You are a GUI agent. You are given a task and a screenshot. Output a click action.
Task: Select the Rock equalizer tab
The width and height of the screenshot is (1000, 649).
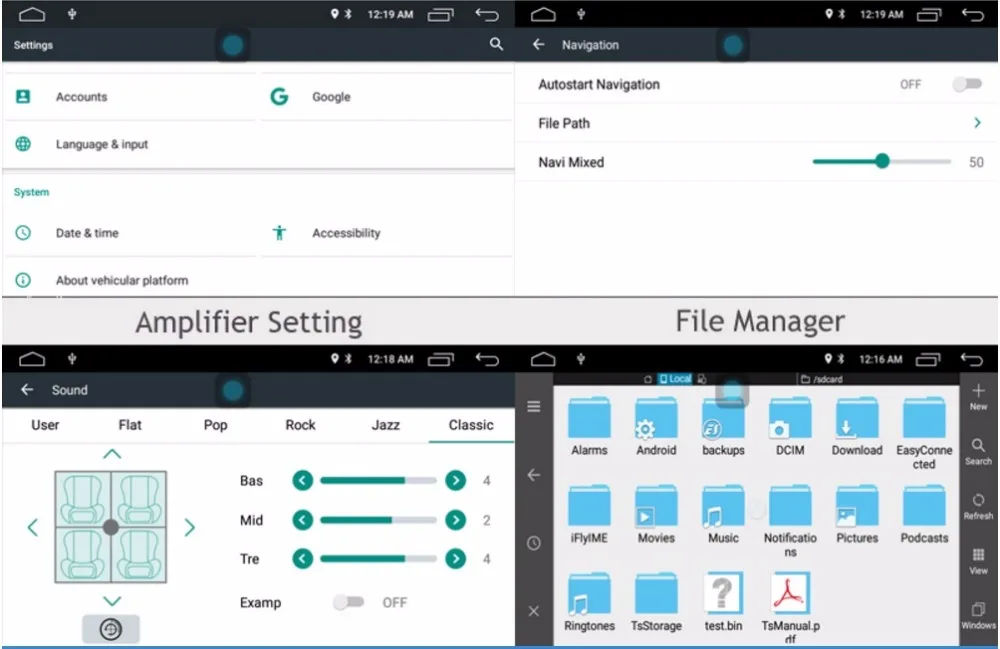point(300,425)
